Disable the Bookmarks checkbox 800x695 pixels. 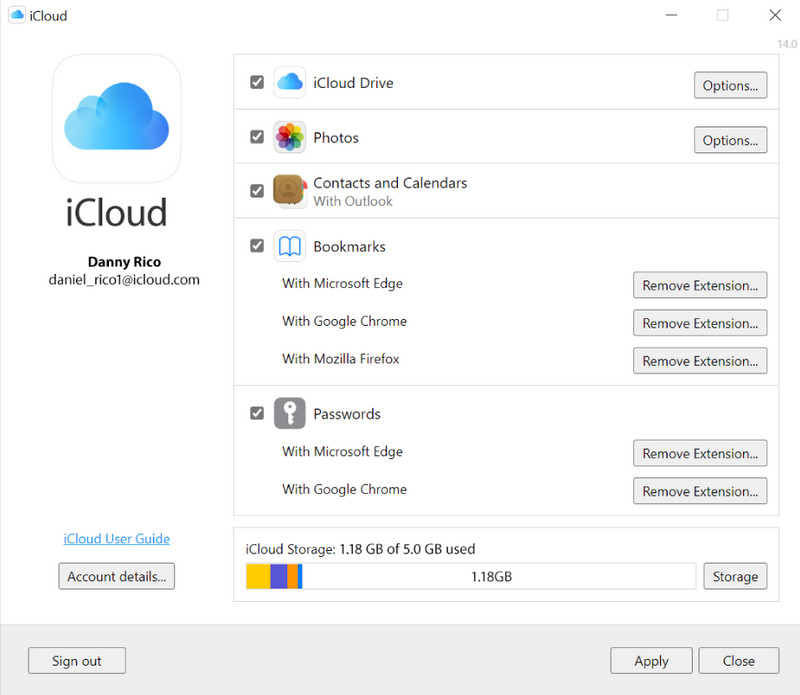click(257, 246)
